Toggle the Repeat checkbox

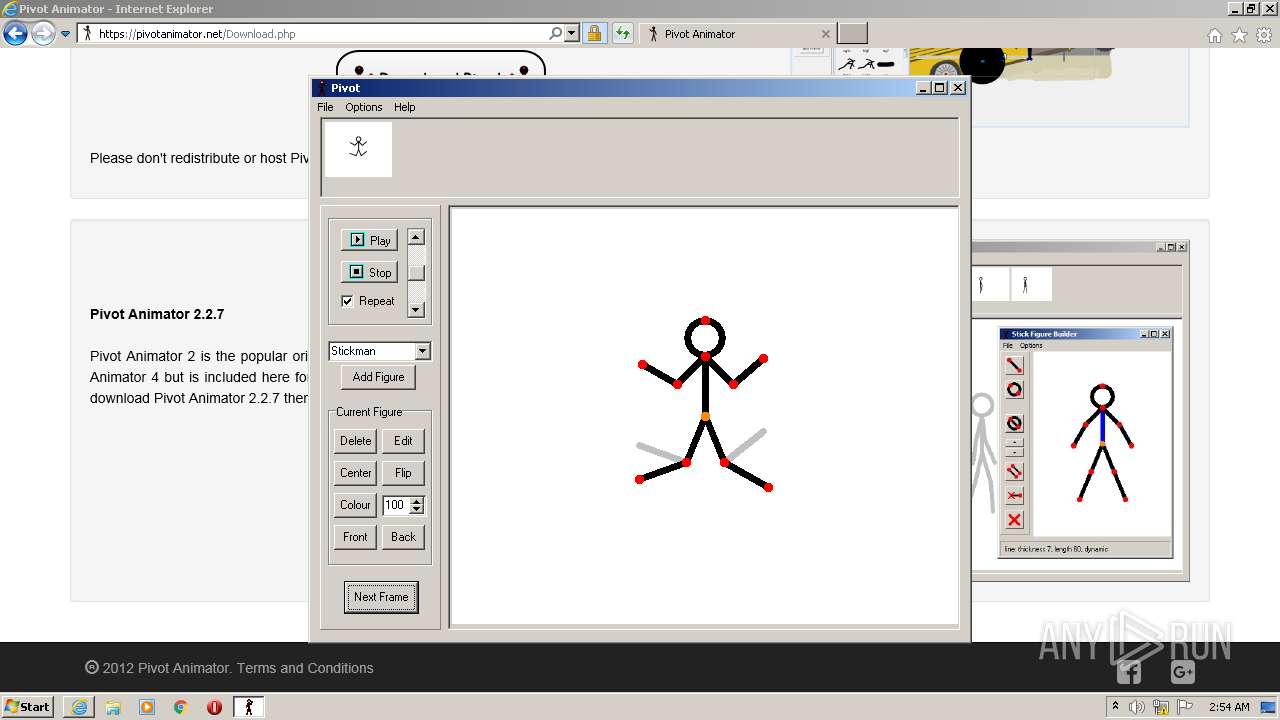(x=347, y=301)
